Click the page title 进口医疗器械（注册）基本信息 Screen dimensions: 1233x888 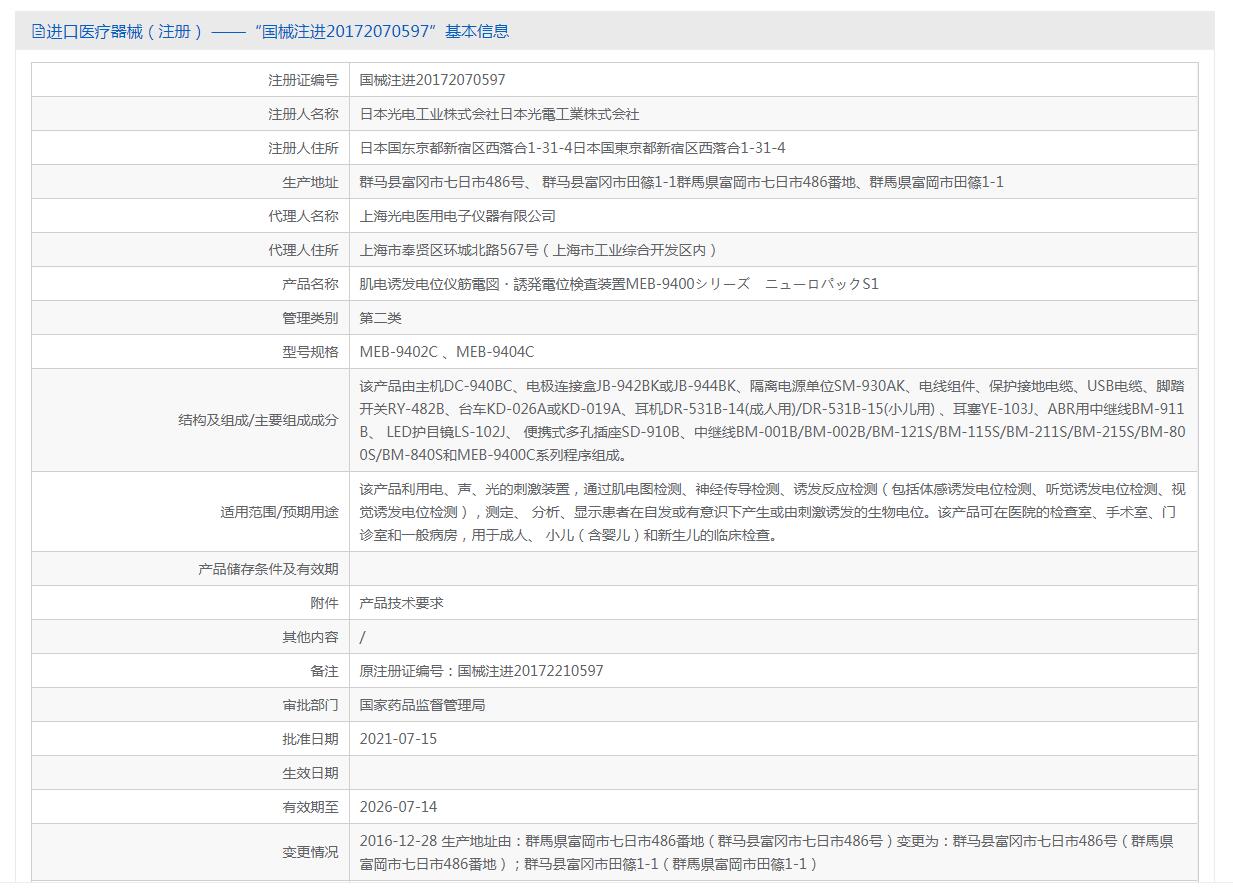277,31
